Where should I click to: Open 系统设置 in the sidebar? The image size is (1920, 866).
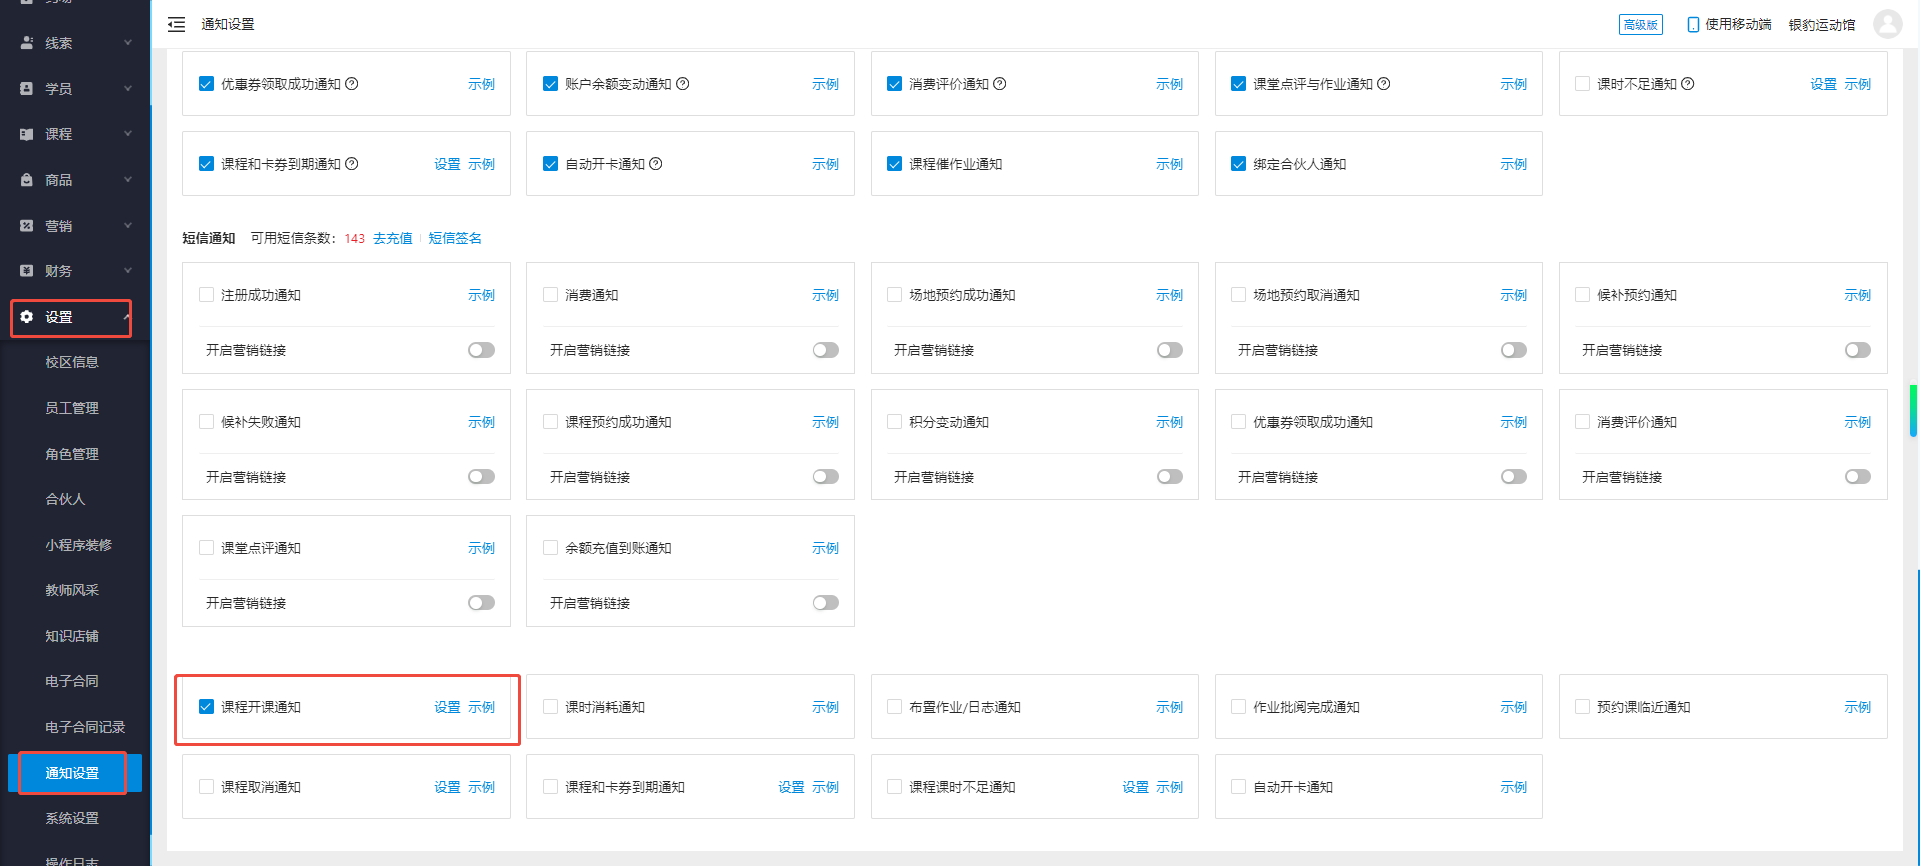coord(72,818)
